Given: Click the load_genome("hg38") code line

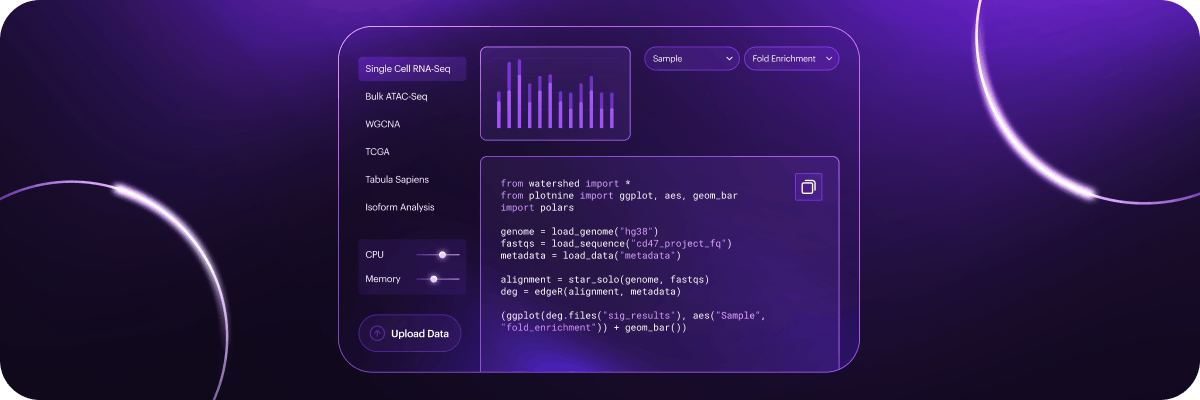Looking at the screenshot, I should tap(579, 232).
